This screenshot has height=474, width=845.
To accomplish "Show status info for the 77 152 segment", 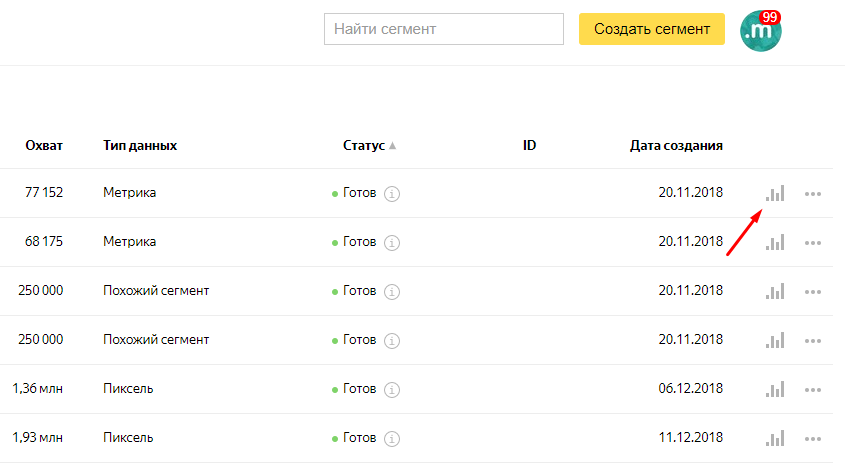I will 392,194.
